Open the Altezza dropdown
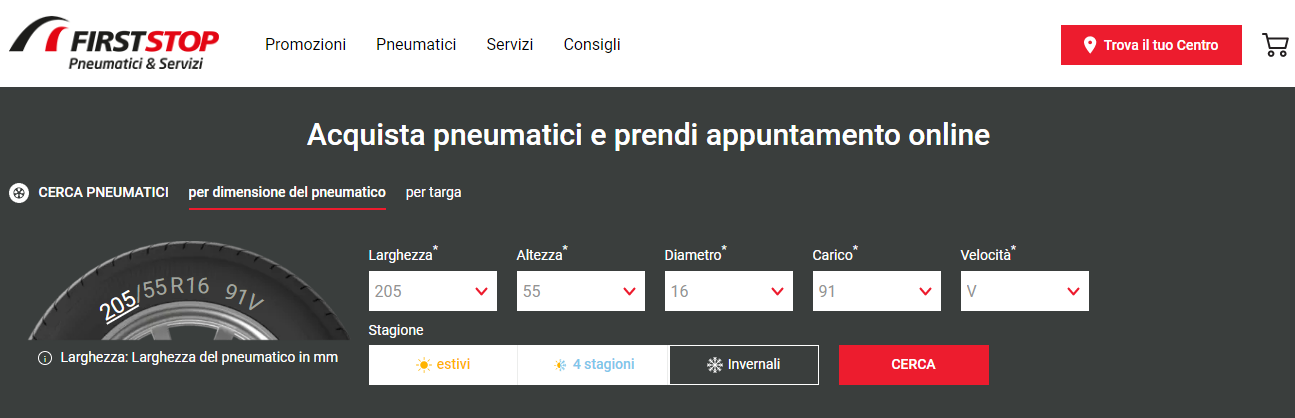This screenshot has width=1295, height=418. tap(580, 291)
